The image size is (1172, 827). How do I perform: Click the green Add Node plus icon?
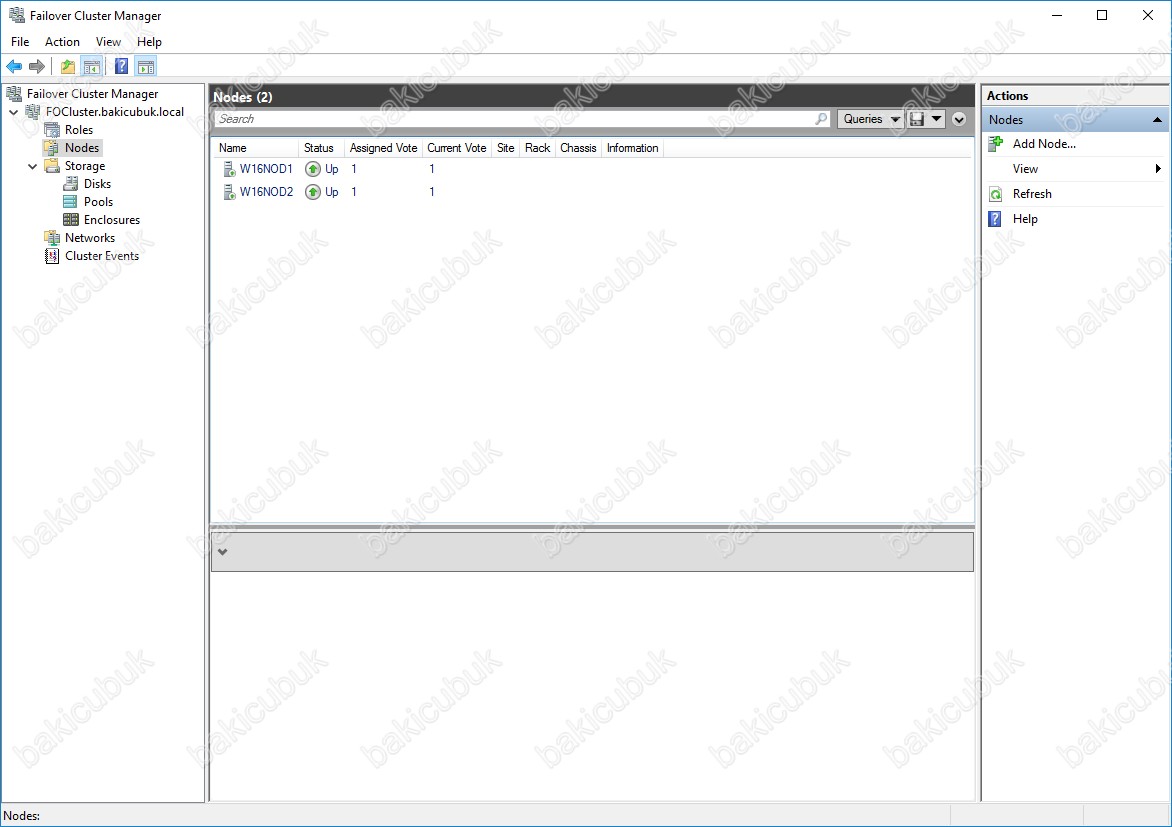coord(996,144)
